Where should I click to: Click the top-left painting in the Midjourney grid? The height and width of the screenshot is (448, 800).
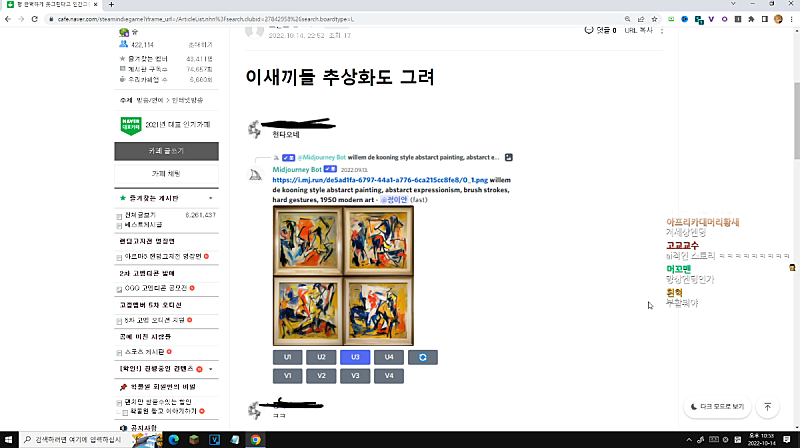[x=308, y=241]
